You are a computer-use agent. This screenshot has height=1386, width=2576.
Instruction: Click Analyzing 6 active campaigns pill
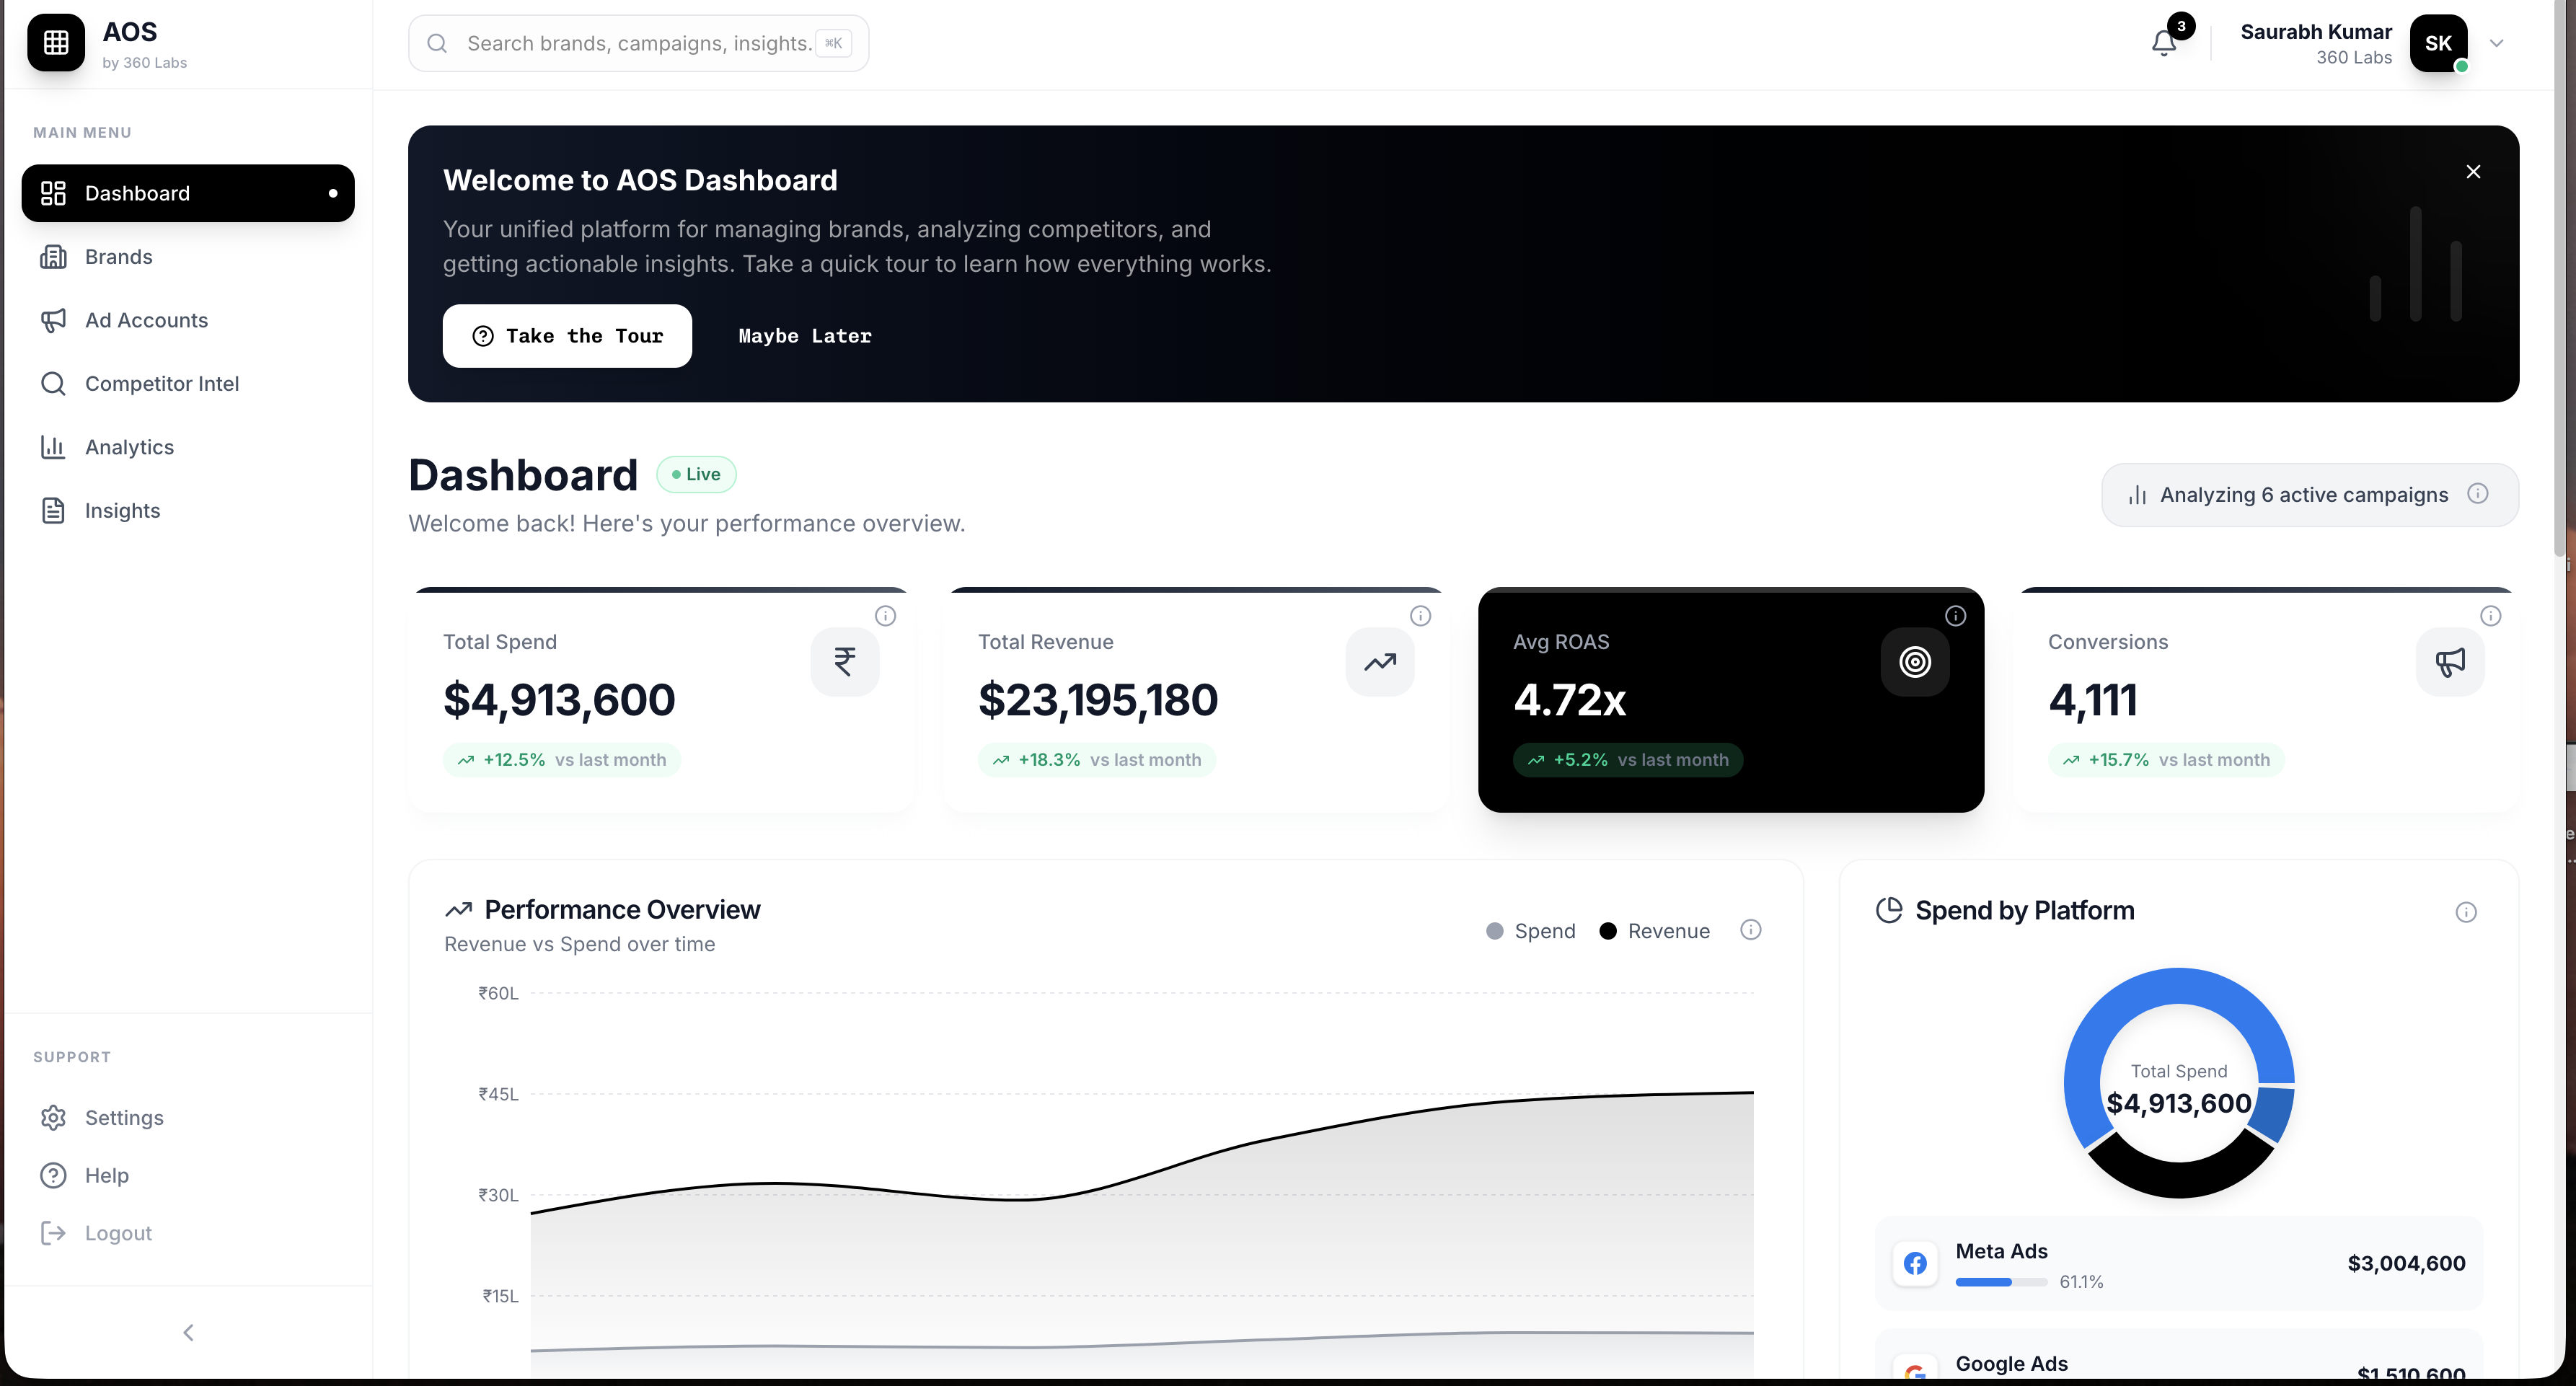pyautogui.click(x=2310, y=495)
